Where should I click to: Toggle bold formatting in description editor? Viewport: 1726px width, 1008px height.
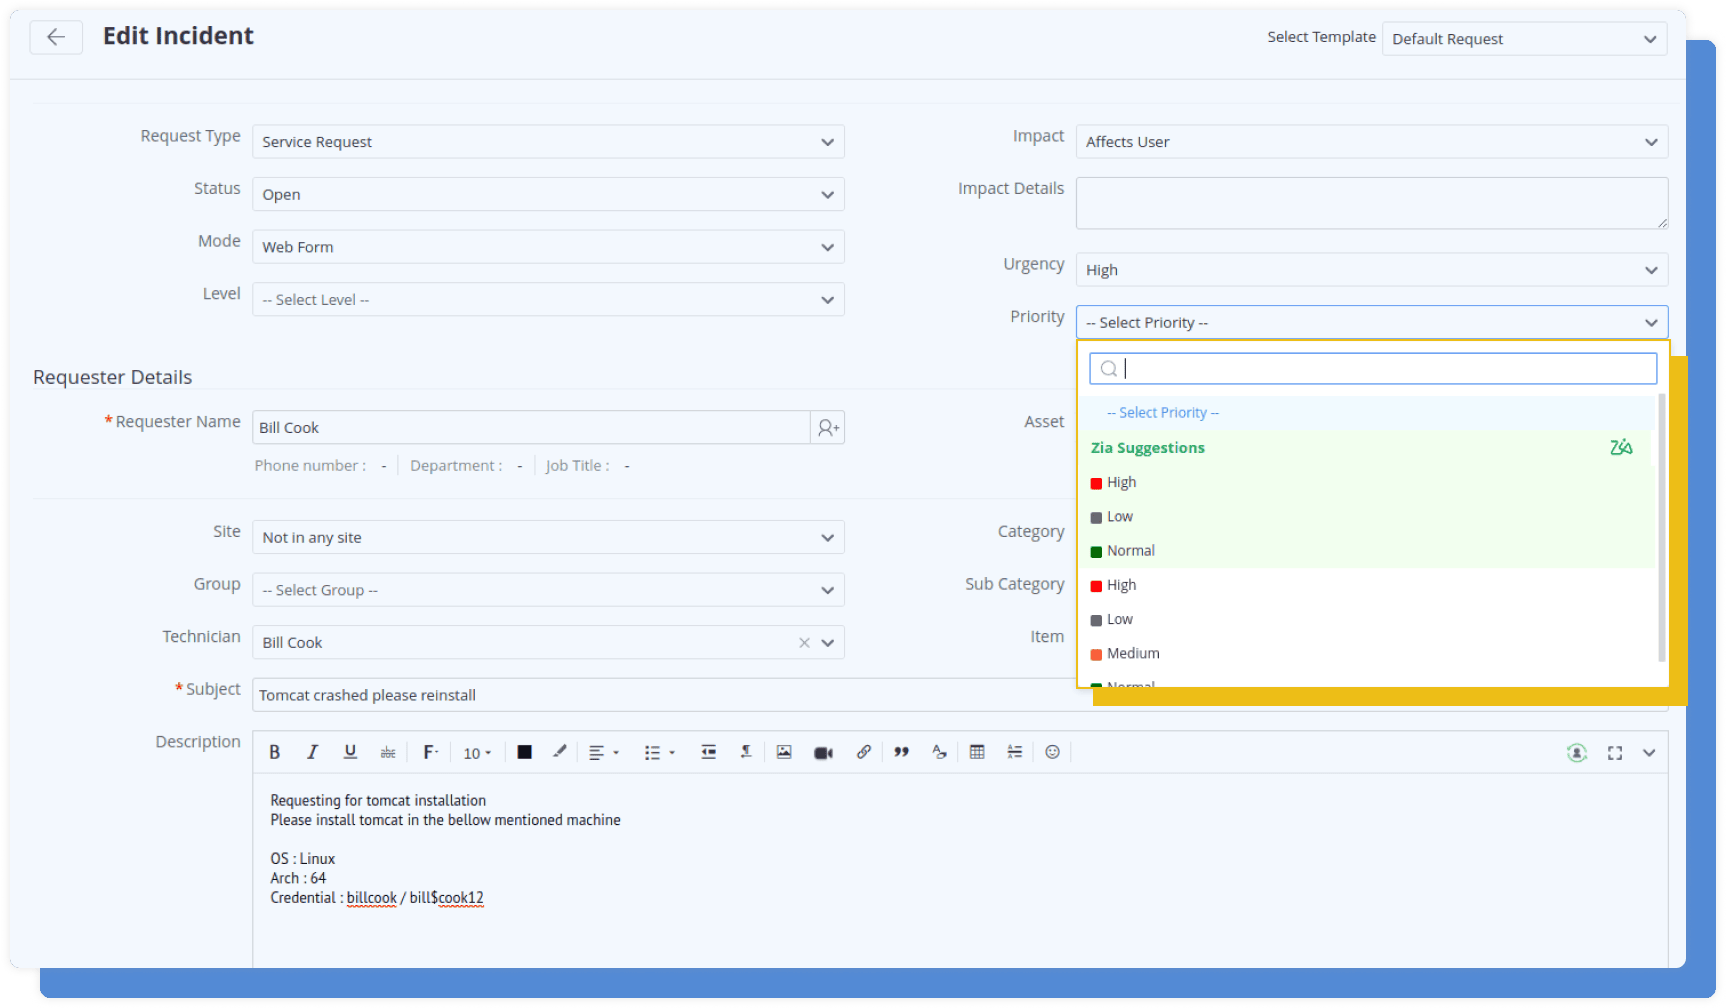[275, 752]
